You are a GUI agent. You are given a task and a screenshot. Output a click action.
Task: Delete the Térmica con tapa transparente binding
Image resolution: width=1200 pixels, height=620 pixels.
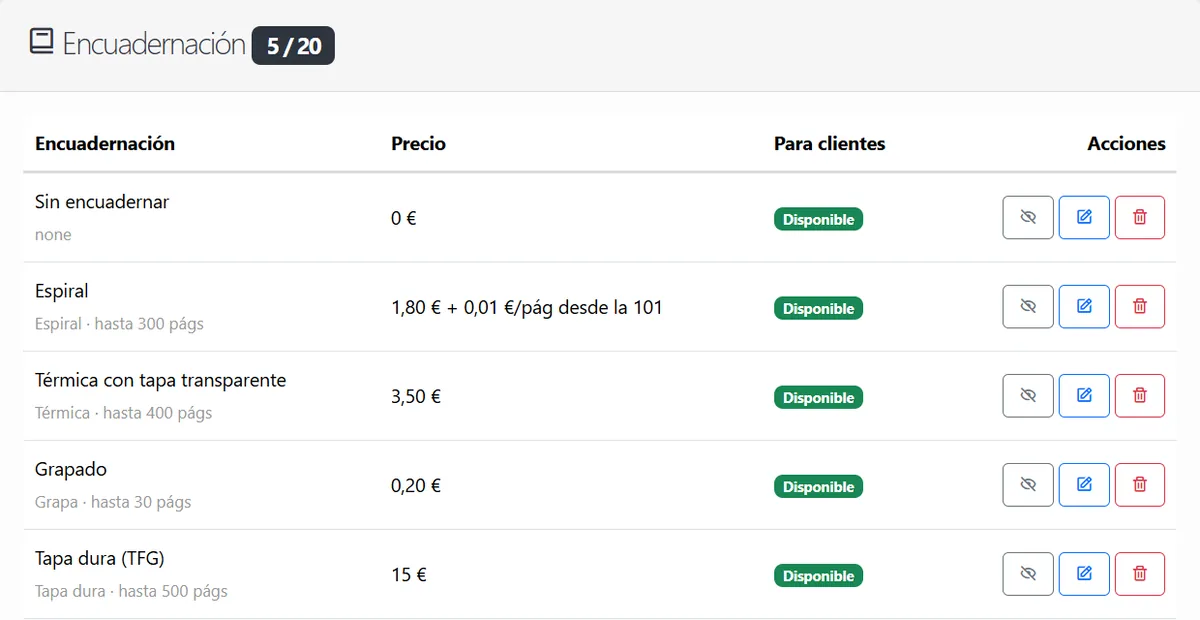(1140, 396)
